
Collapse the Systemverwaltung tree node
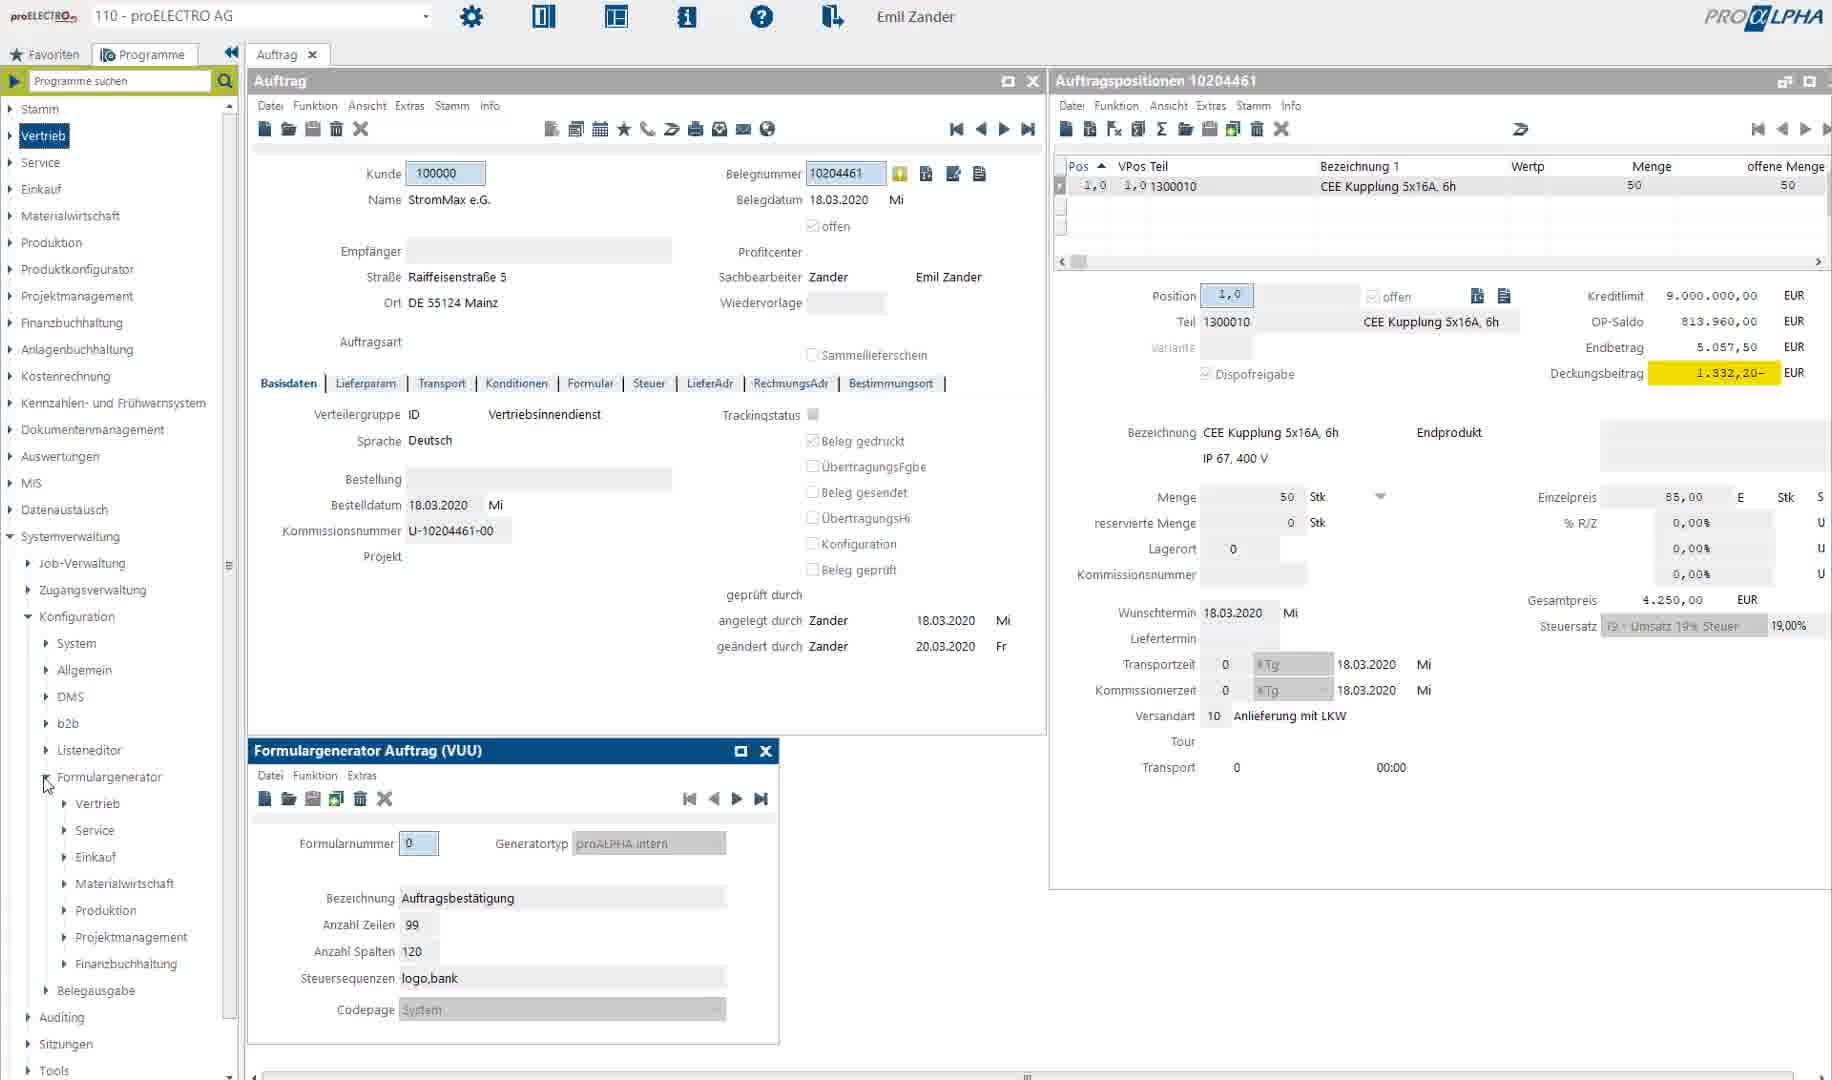click(10, 537)
